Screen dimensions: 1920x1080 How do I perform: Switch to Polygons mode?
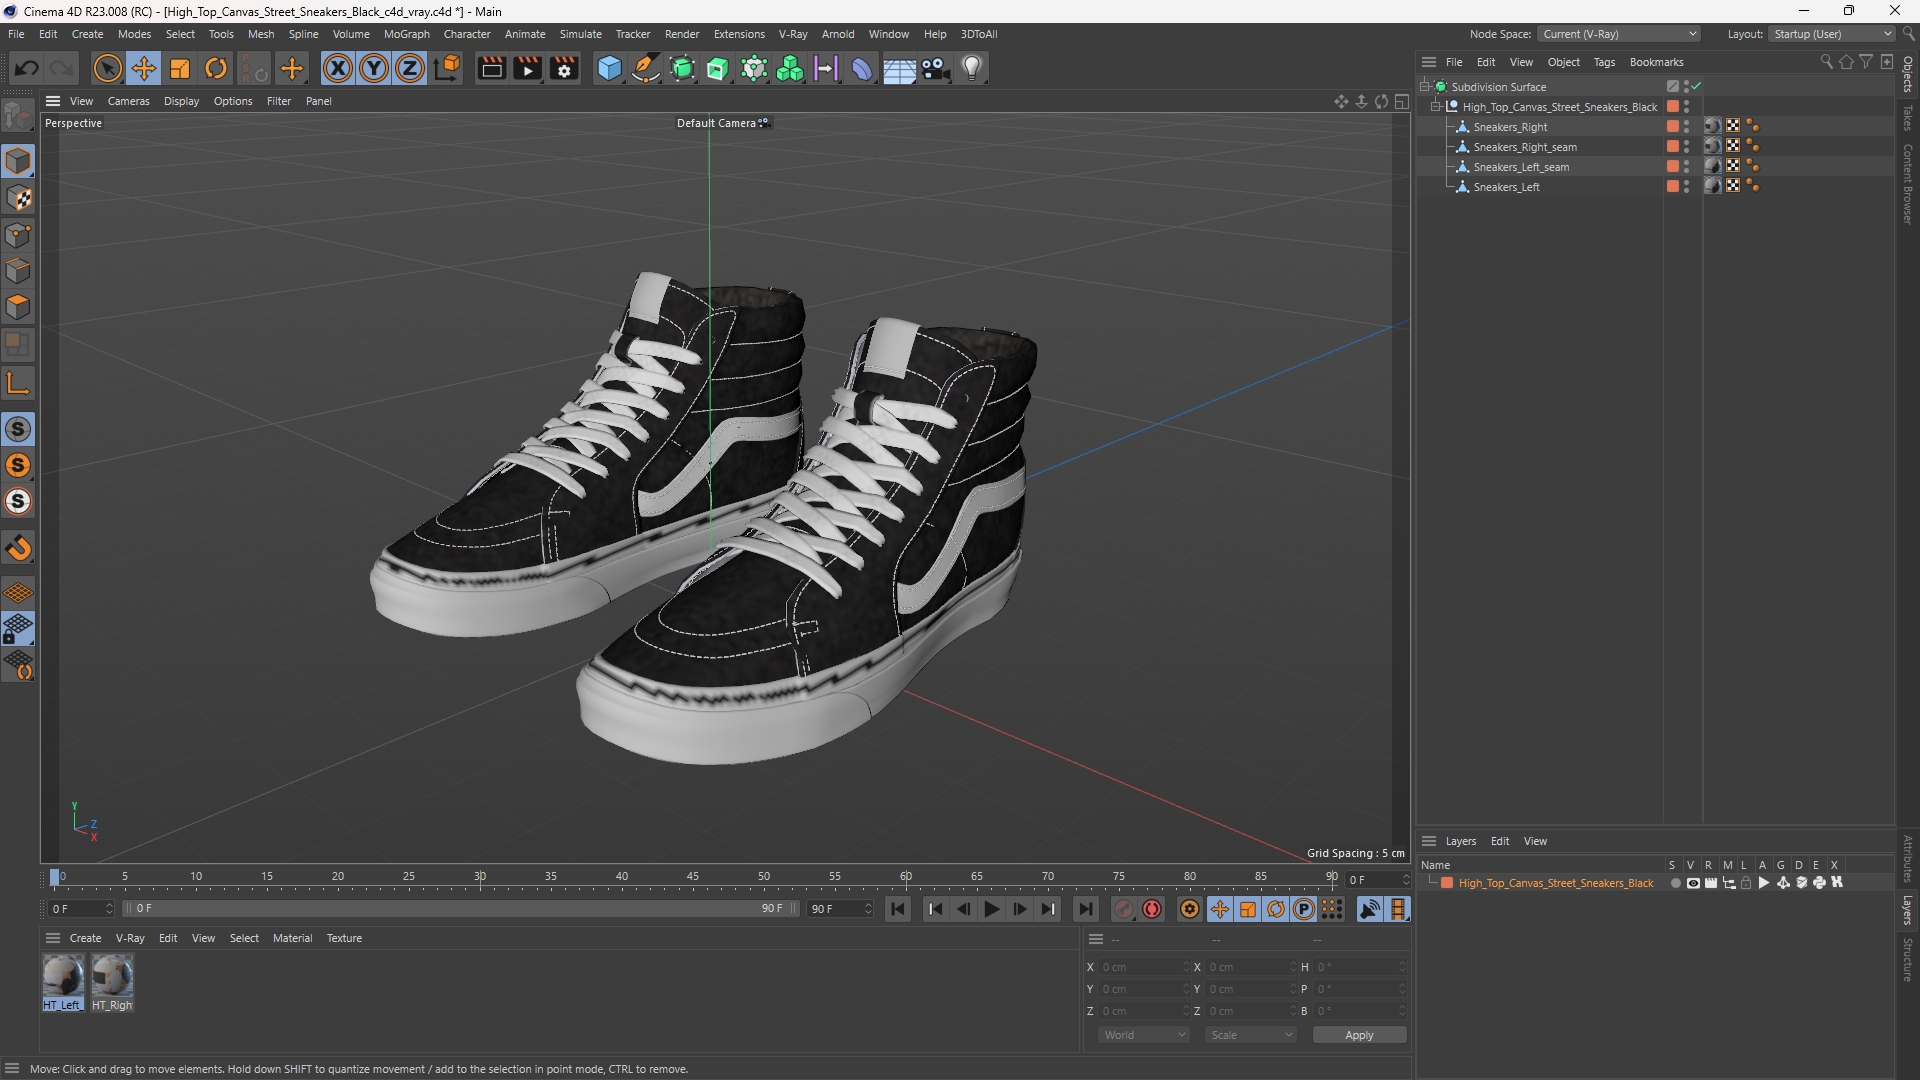click(x=18, y=307)
